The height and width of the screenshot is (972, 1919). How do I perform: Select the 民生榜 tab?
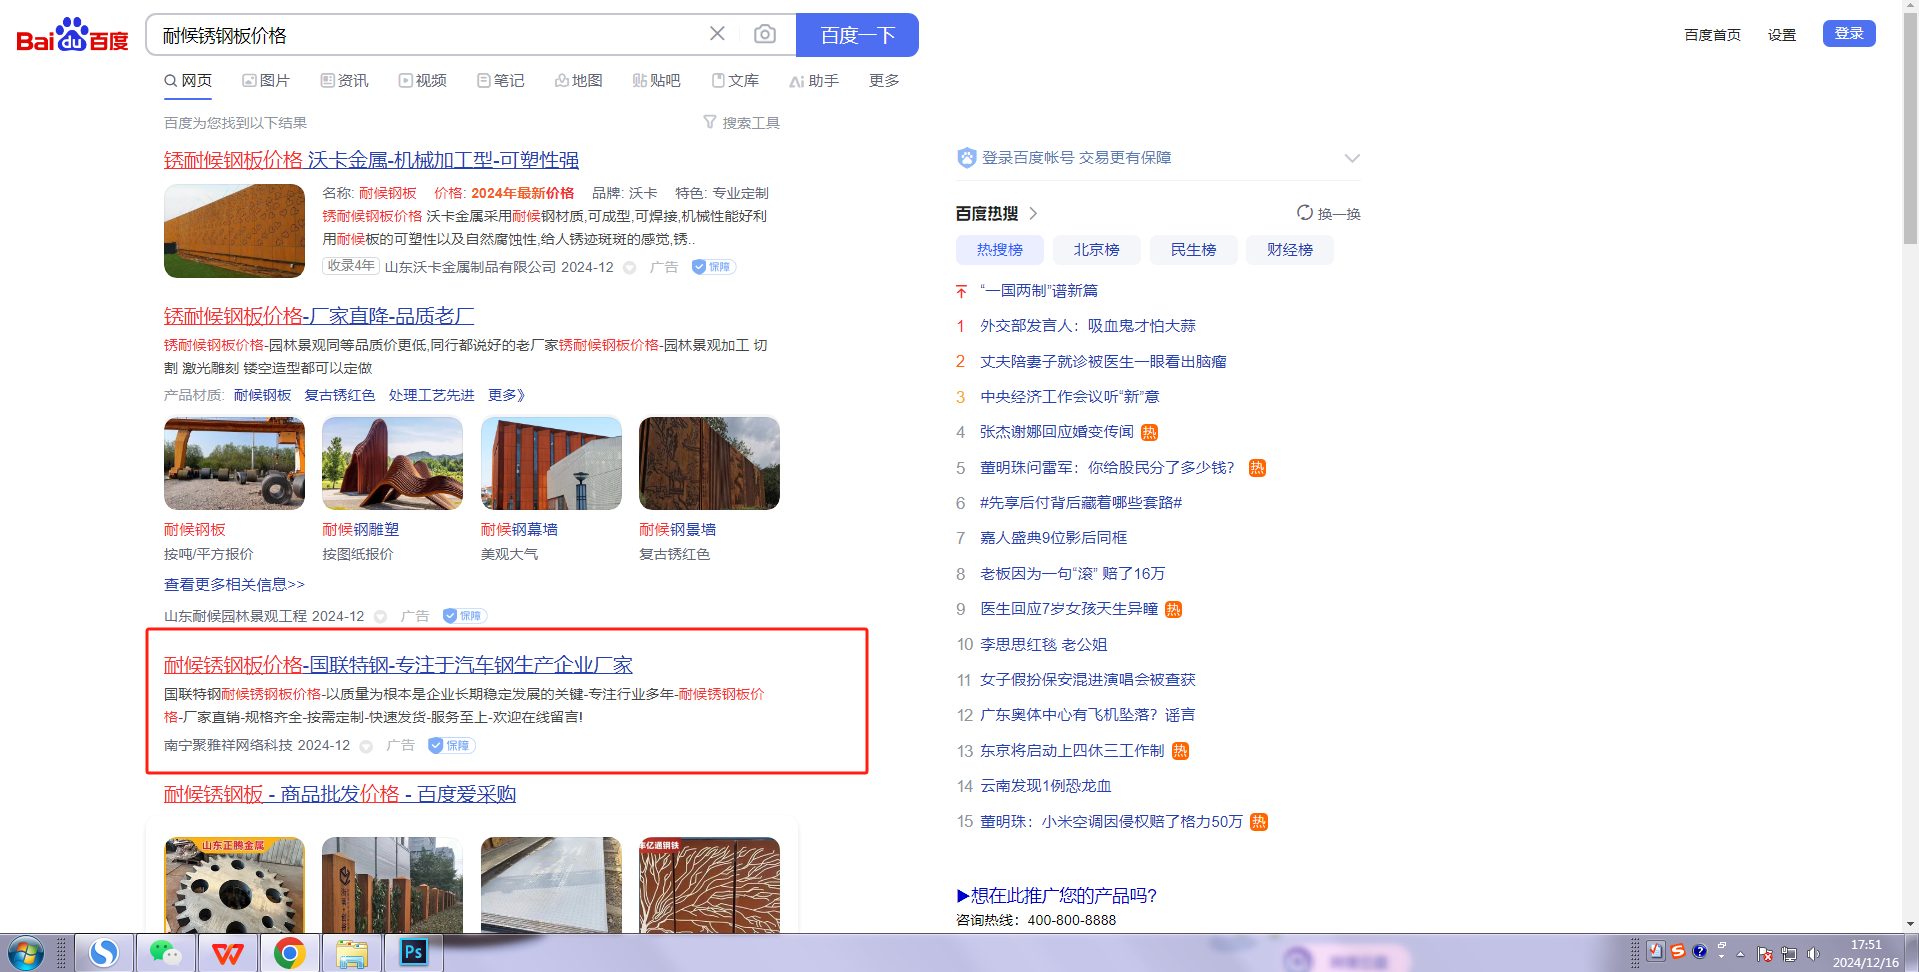point(1193,250)
